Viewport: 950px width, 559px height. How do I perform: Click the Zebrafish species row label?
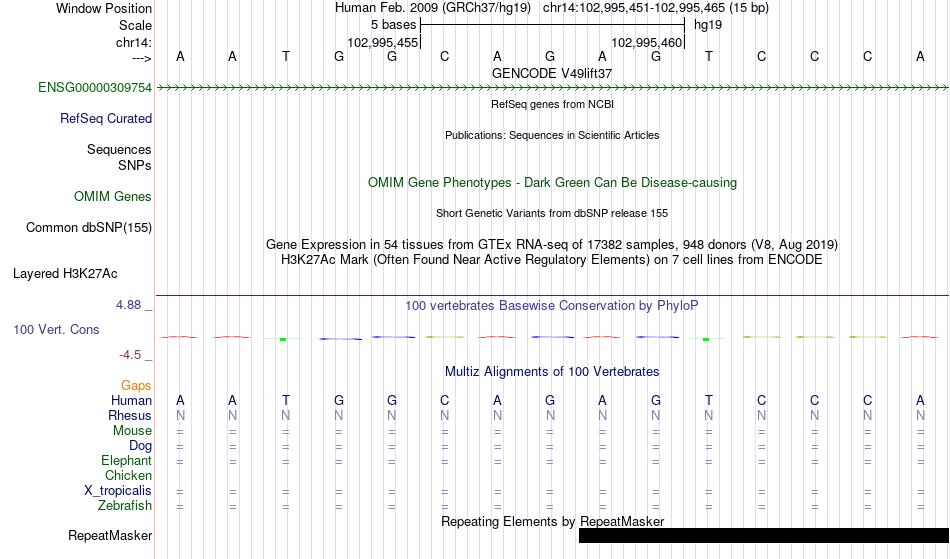[125, 505]
